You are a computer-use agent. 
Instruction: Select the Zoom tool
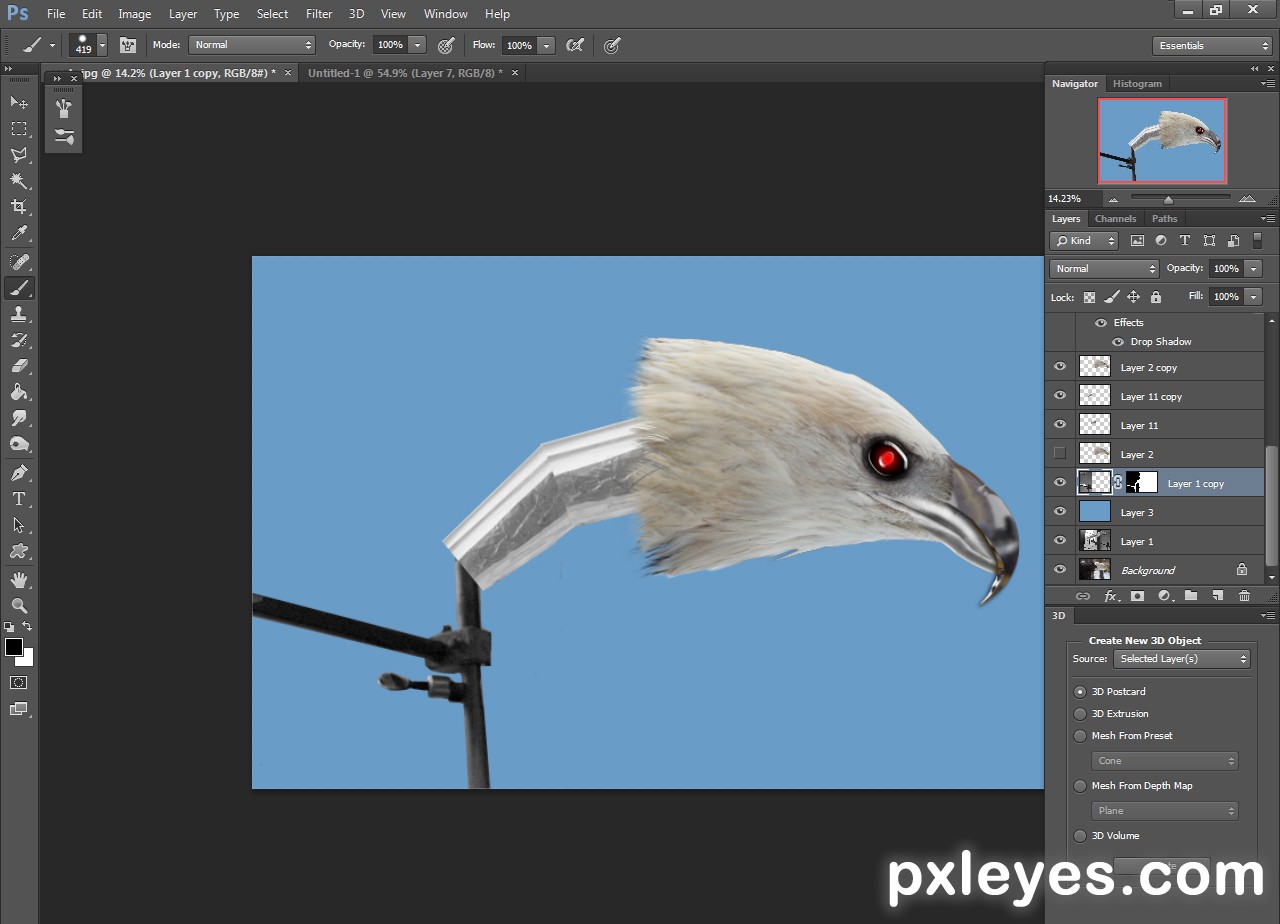tap(19, 605)
